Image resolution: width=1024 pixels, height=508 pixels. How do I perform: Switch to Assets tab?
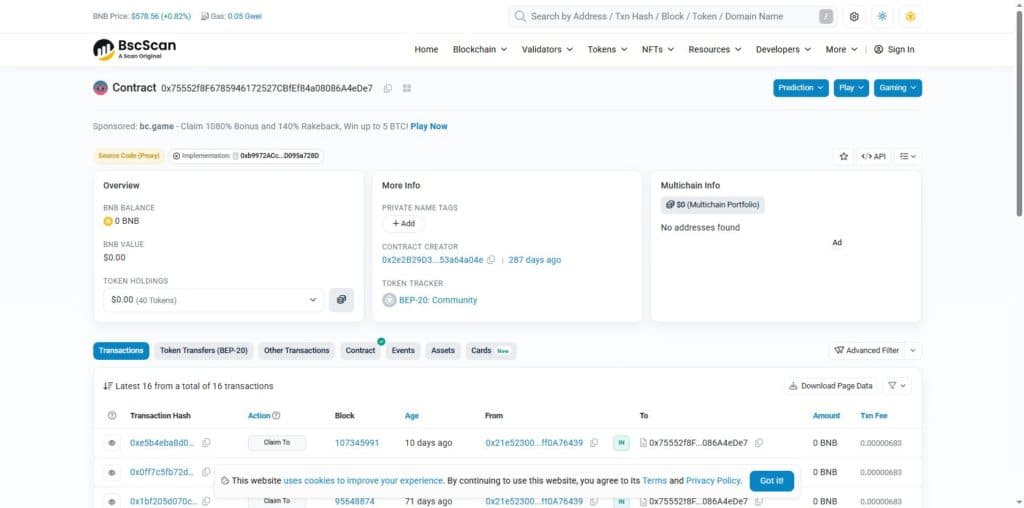pyautogui.click(x=443, y=351)
